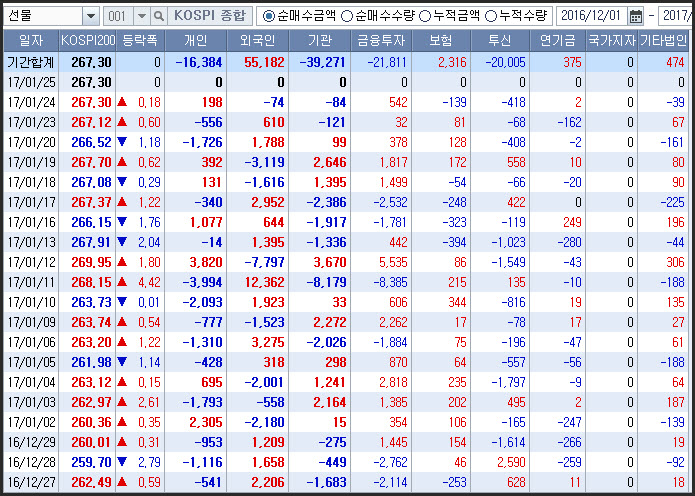This screenshot has height=496, width=695.
Task: Click individual value -1,726 on 17/01/20
Action: [x=203, y=142]
